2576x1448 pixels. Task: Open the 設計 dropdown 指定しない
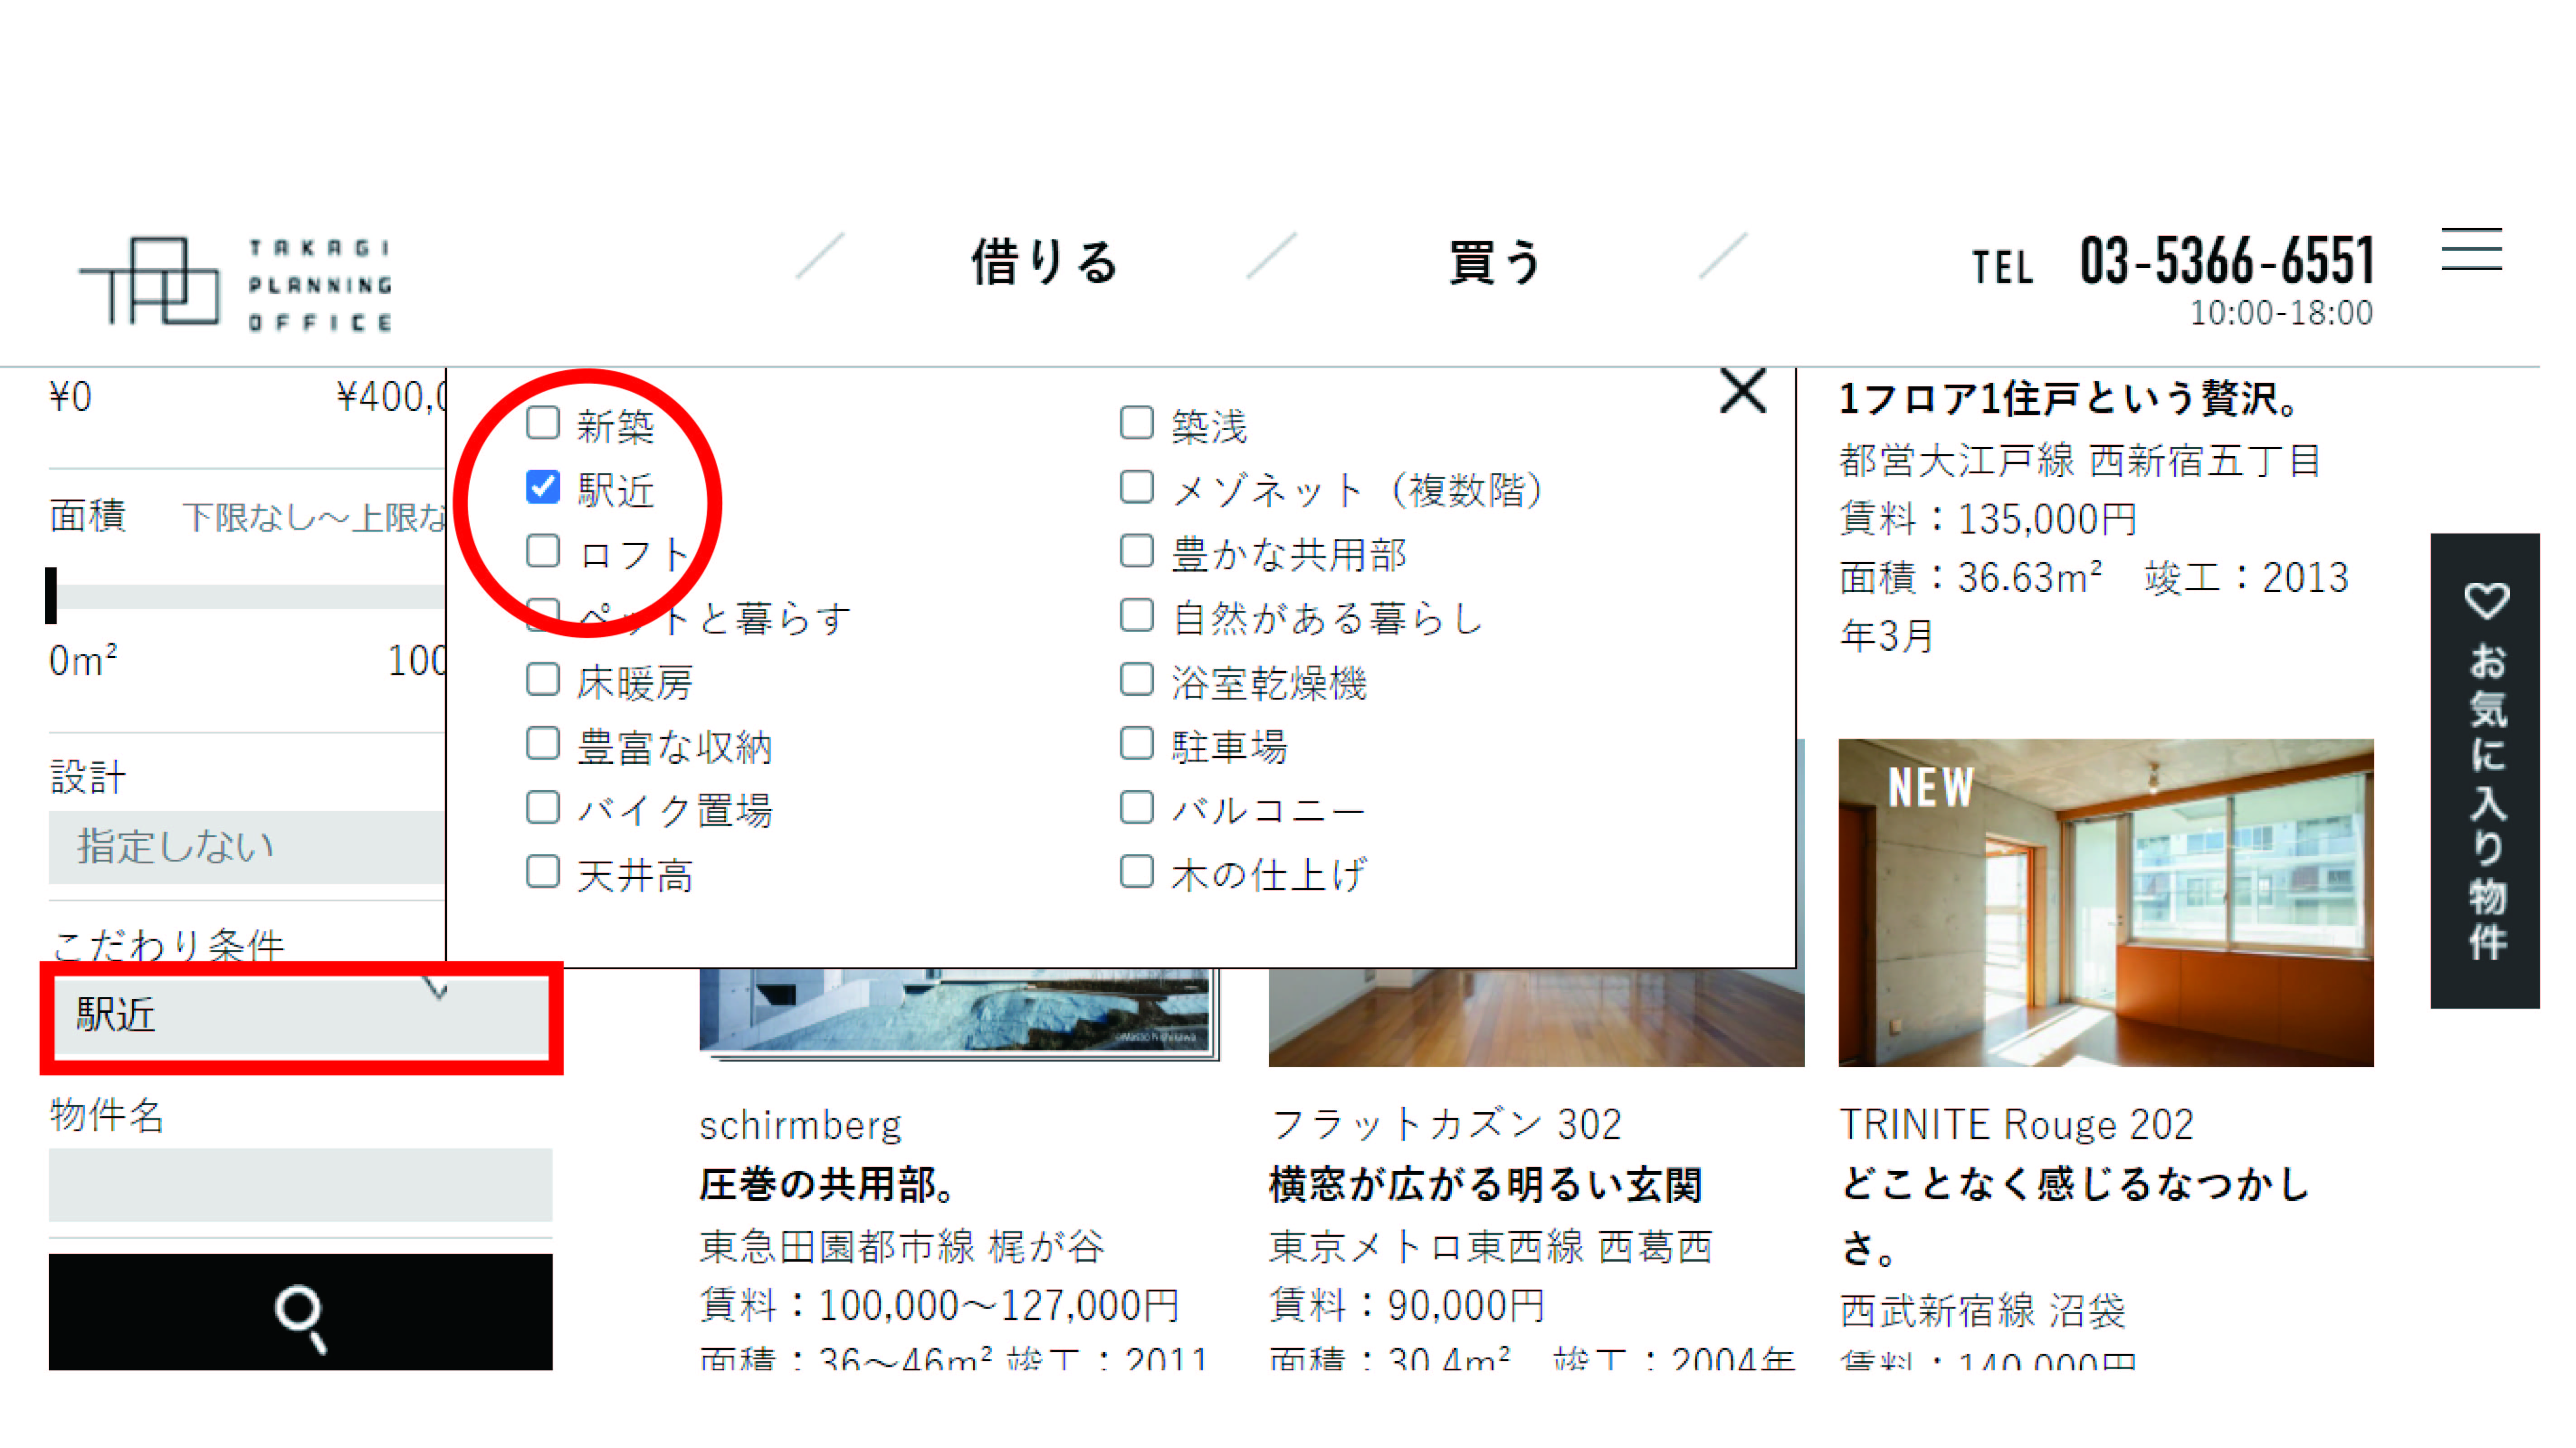247,847
